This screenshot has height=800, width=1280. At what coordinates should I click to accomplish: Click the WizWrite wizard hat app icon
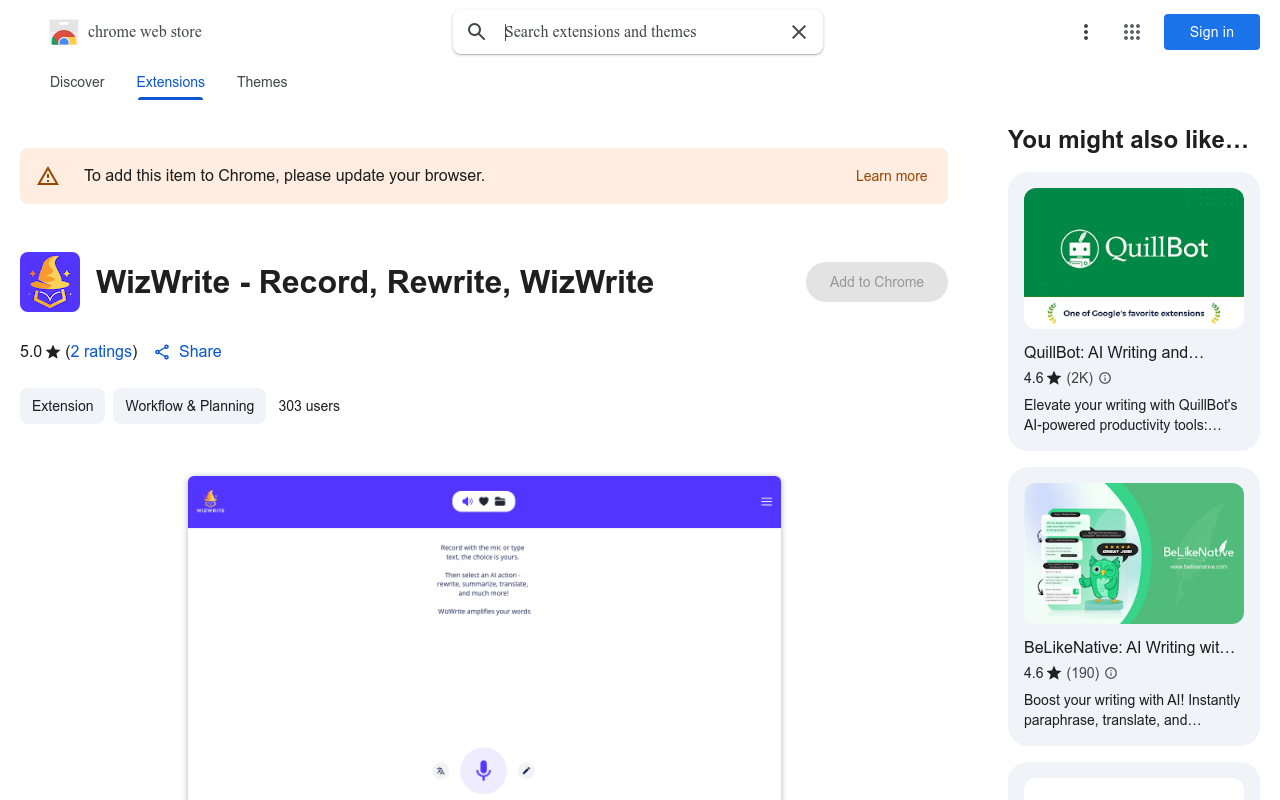click(x=50, y=282)
